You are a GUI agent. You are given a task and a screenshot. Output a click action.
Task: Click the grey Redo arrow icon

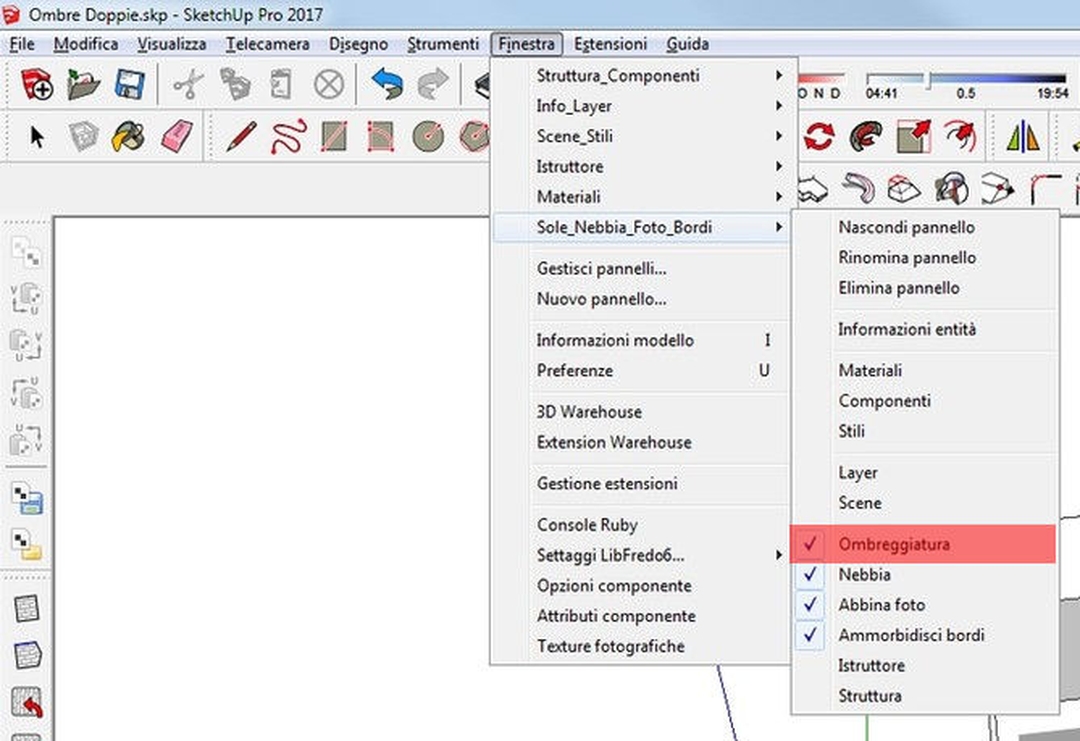(433, 84)
